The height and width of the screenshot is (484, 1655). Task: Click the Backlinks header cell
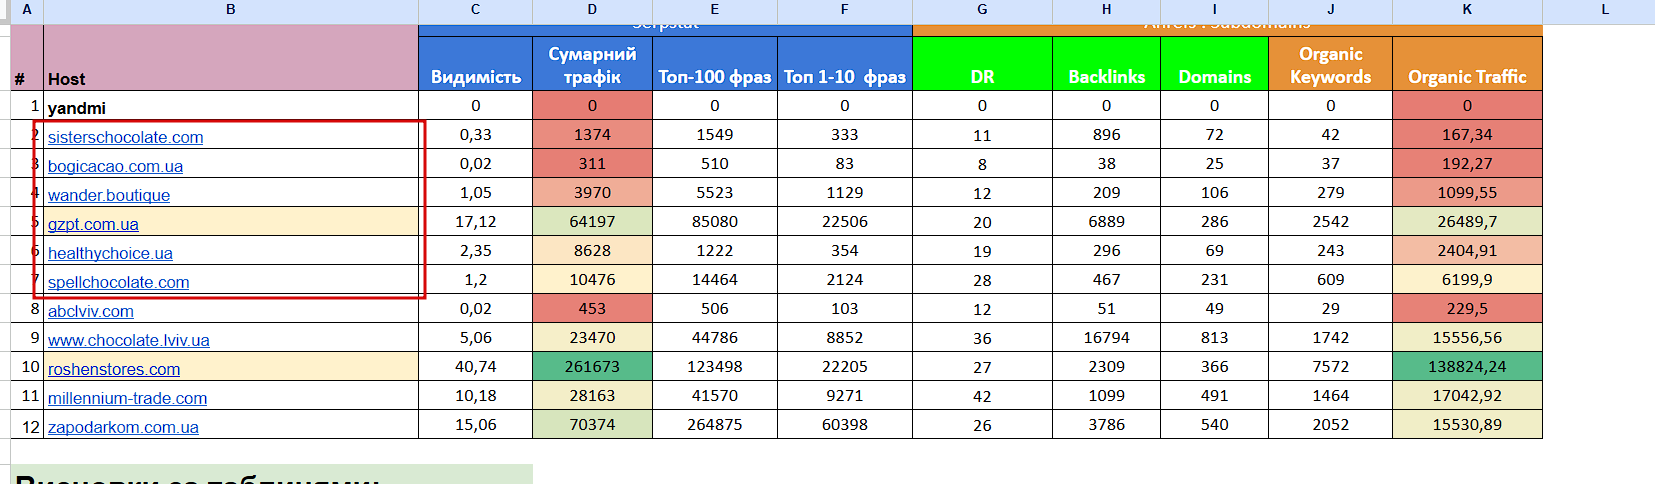[x=1106, y=63]
